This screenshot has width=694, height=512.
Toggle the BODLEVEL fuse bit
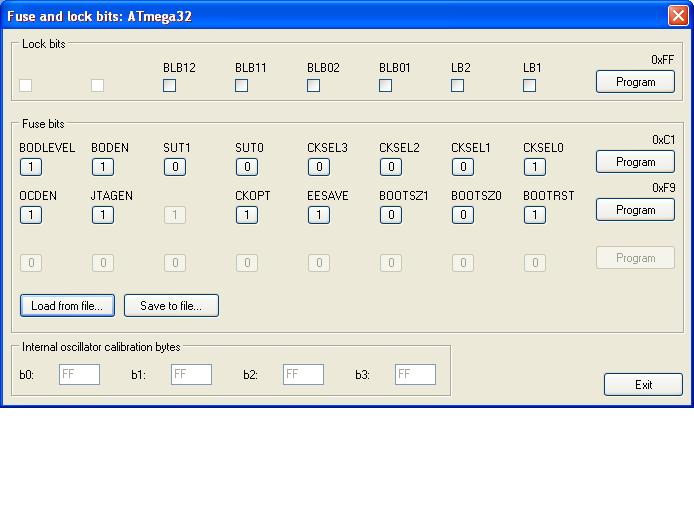[31, 167]
